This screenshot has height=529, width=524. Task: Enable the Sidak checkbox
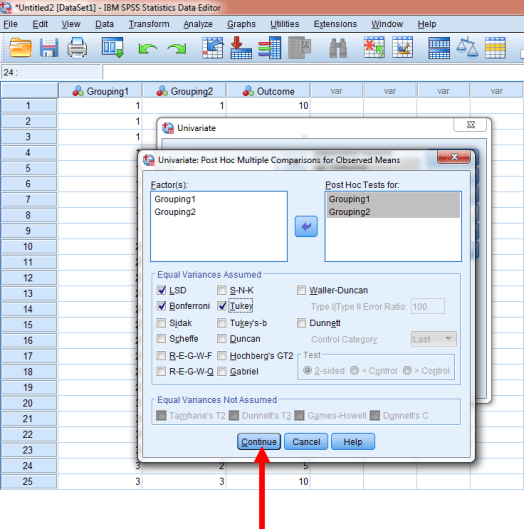point(162,323)
